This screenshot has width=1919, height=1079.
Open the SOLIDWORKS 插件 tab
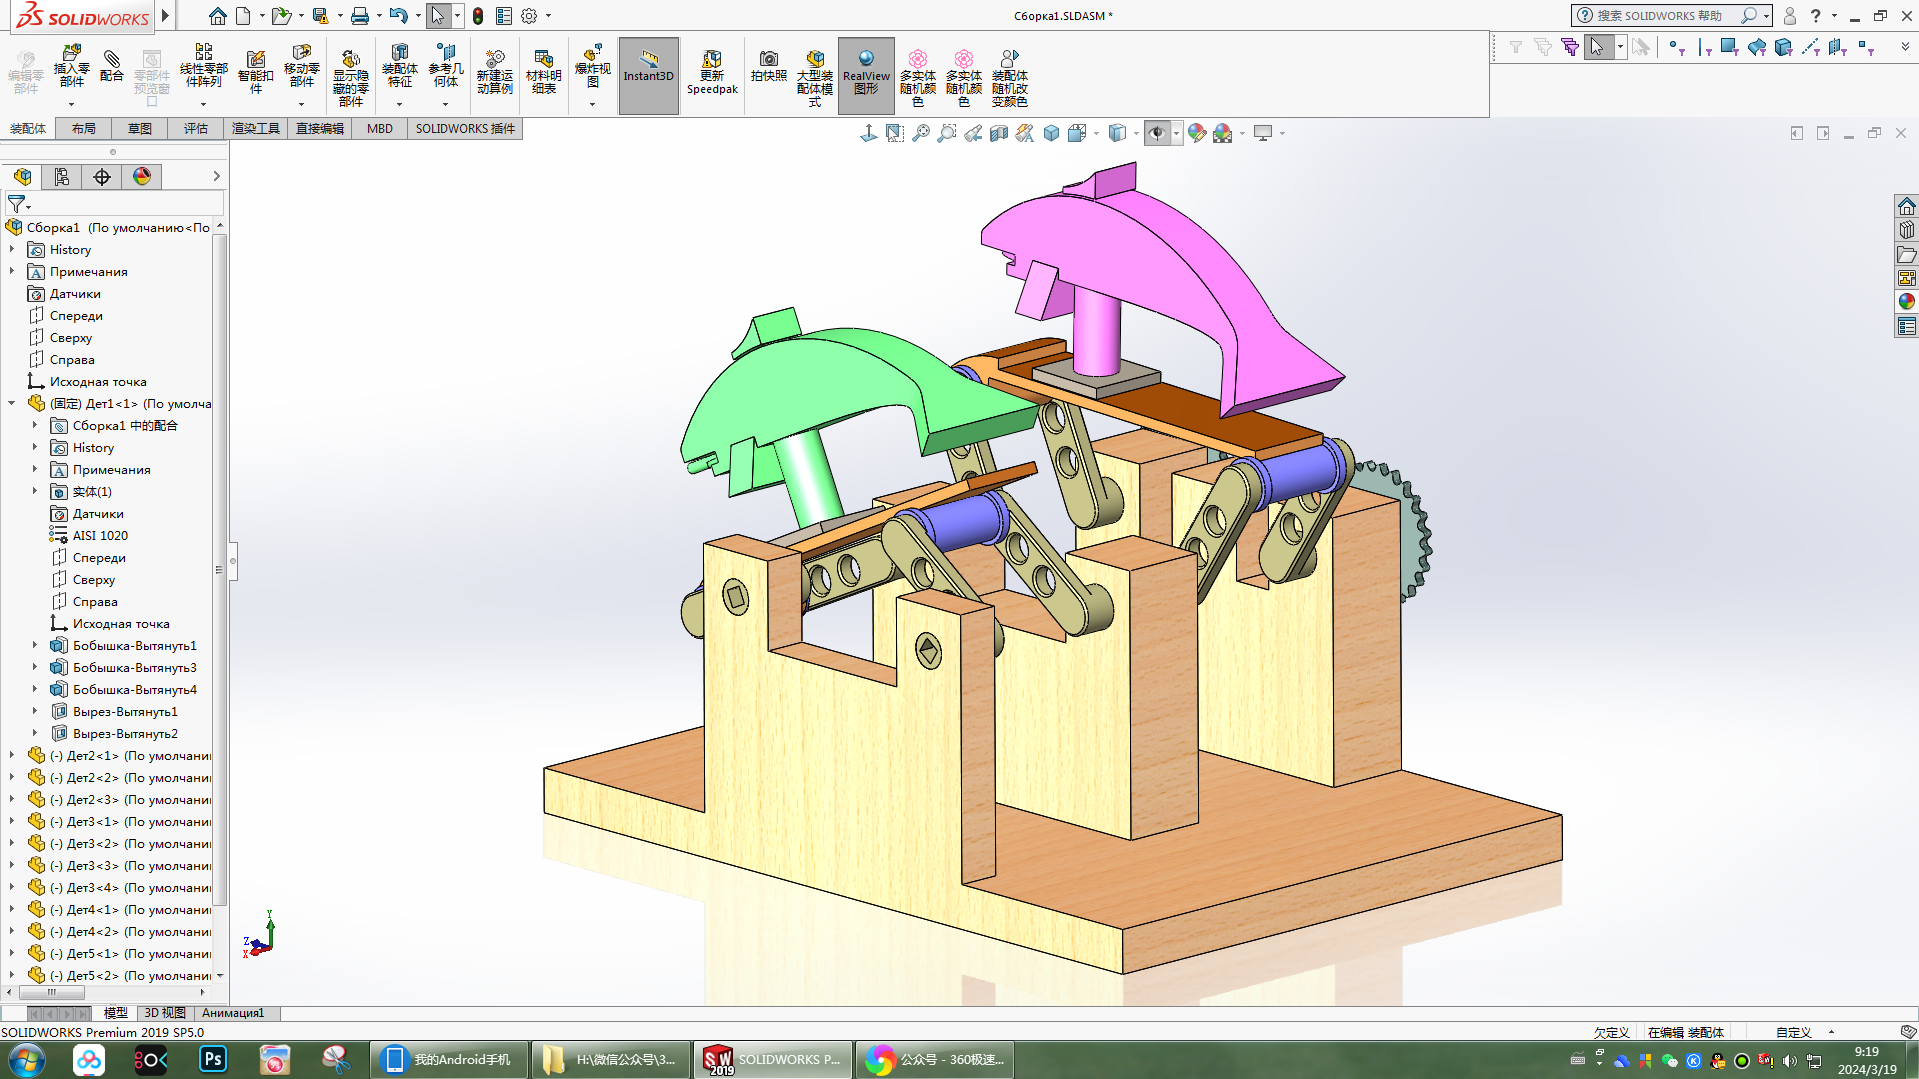465,129
